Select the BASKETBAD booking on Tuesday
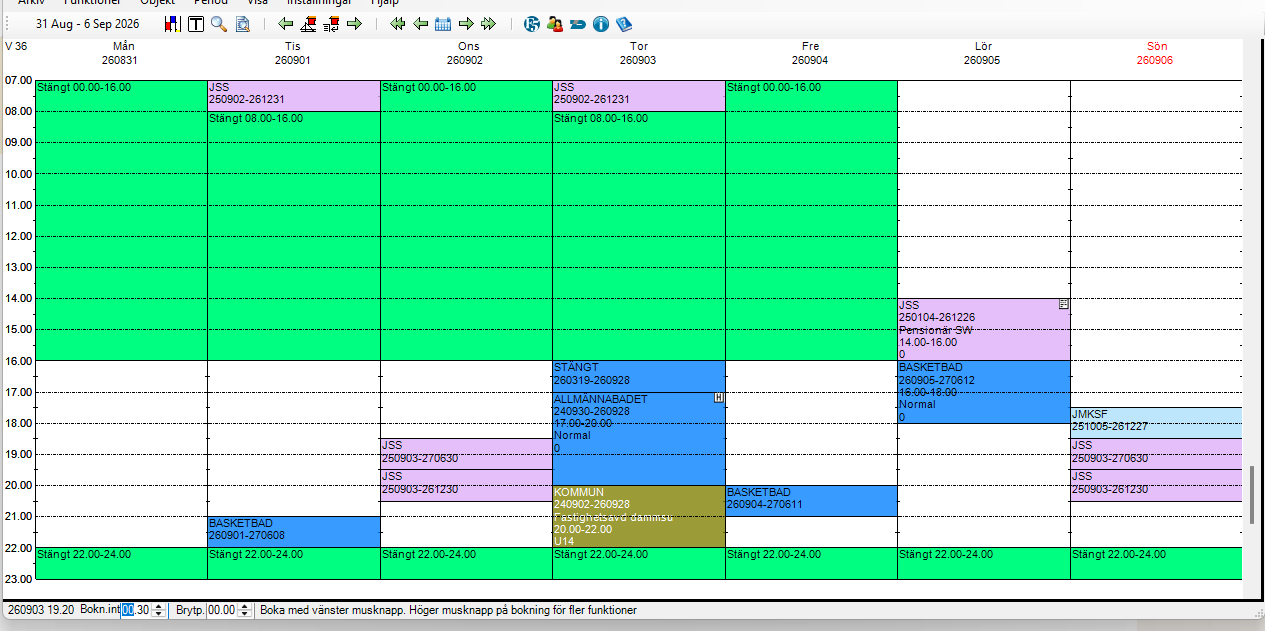This screenshot has width=1265, height=631. 293,531
